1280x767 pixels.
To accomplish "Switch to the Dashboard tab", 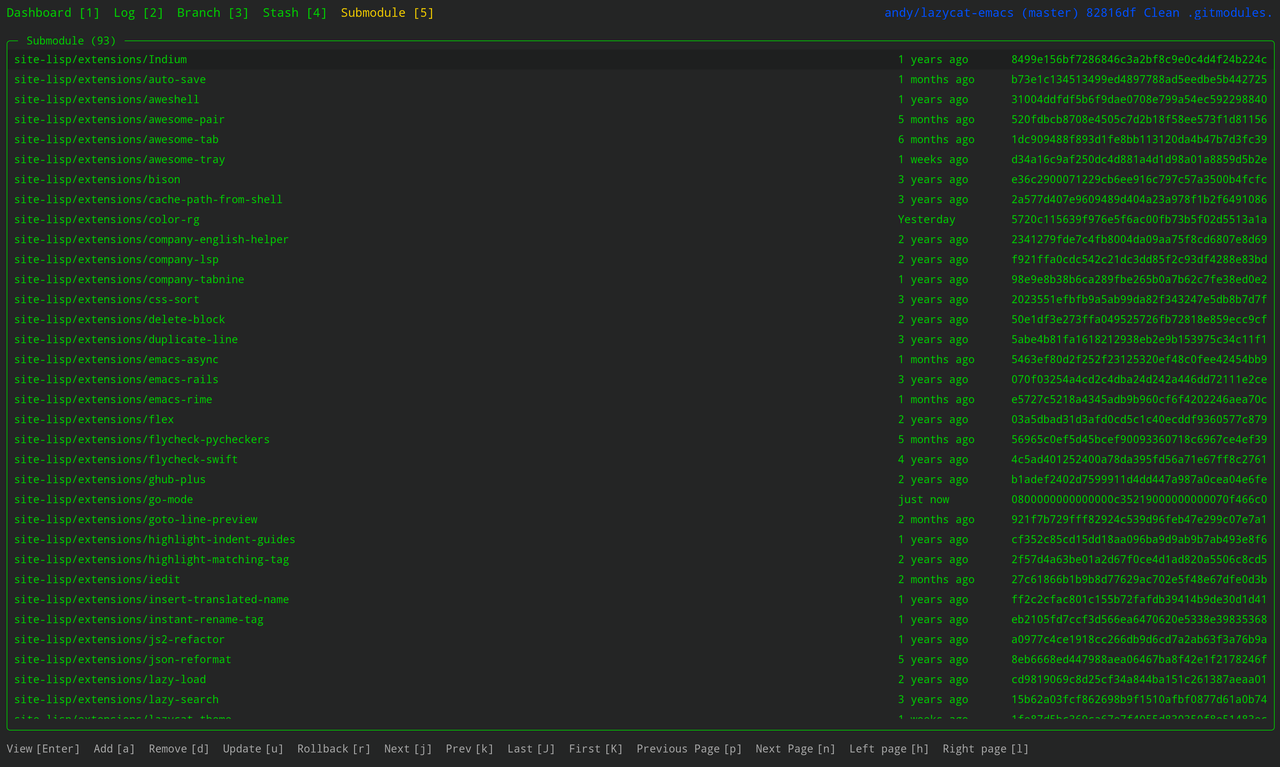I will [x=52, y=13].
